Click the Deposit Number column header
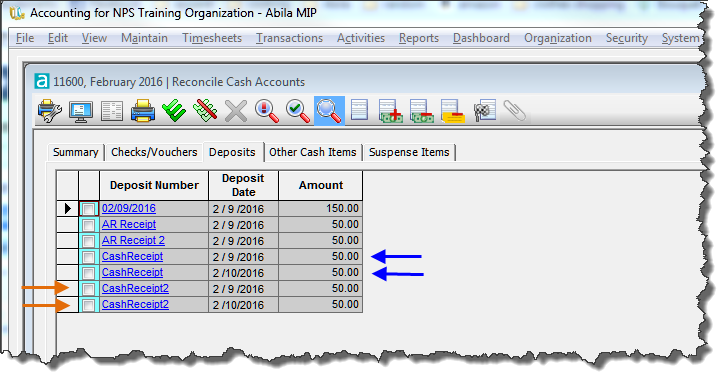 tap(154, 185)
